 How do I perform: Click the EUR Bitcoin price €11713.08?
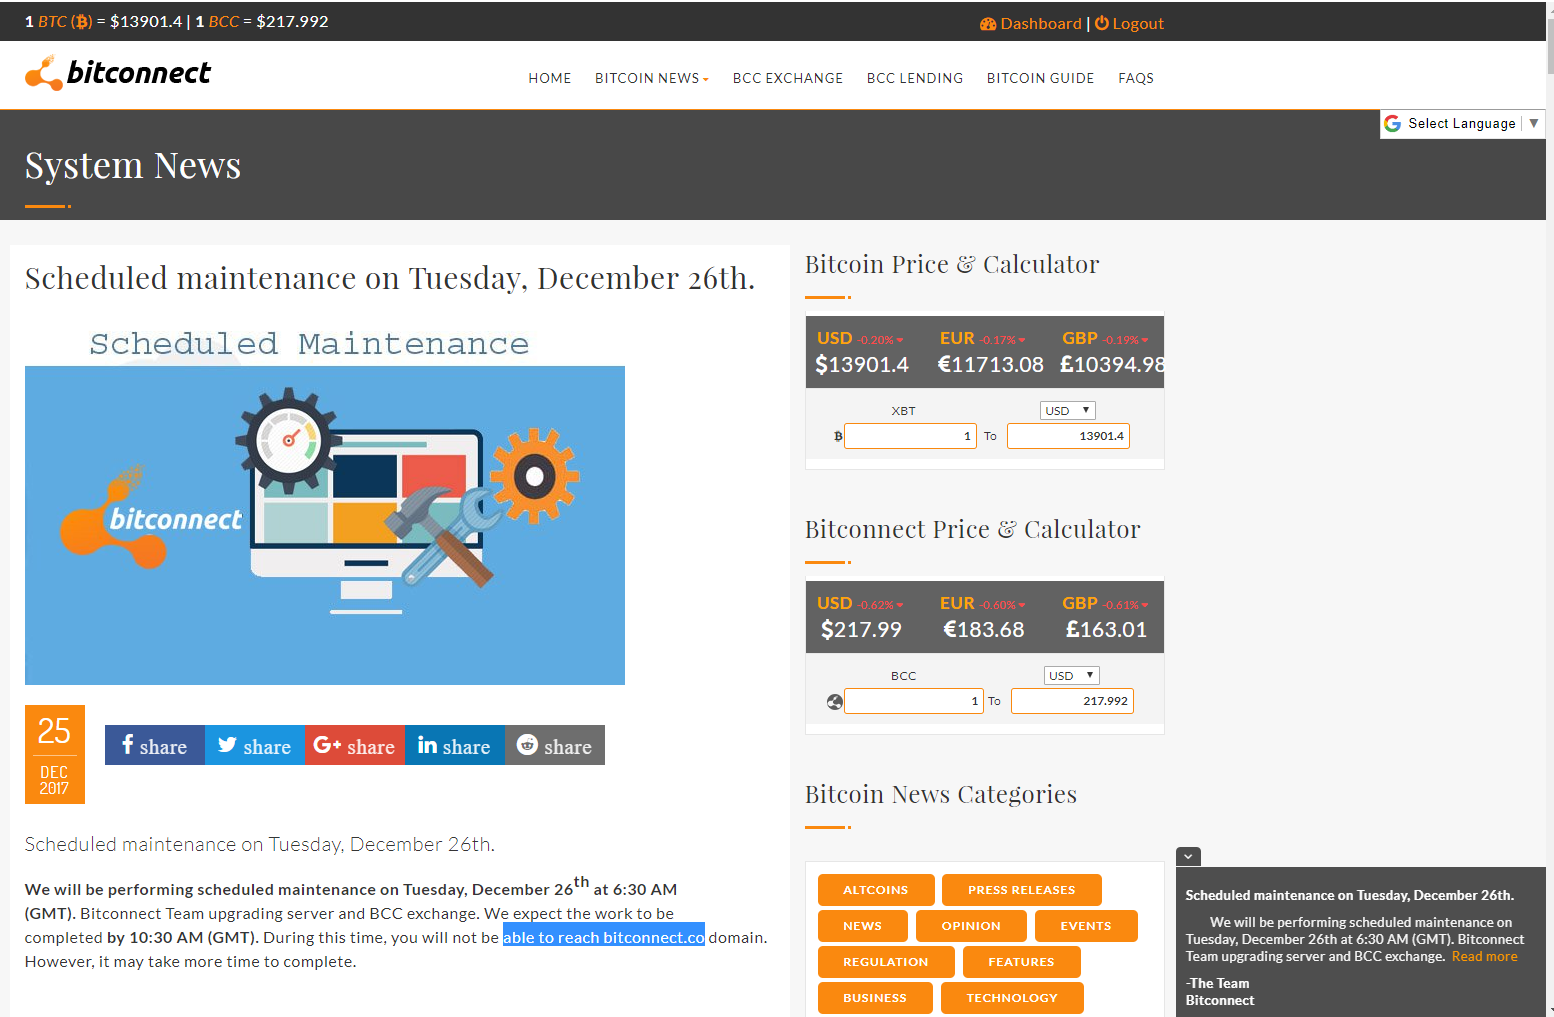coord(990,365)
